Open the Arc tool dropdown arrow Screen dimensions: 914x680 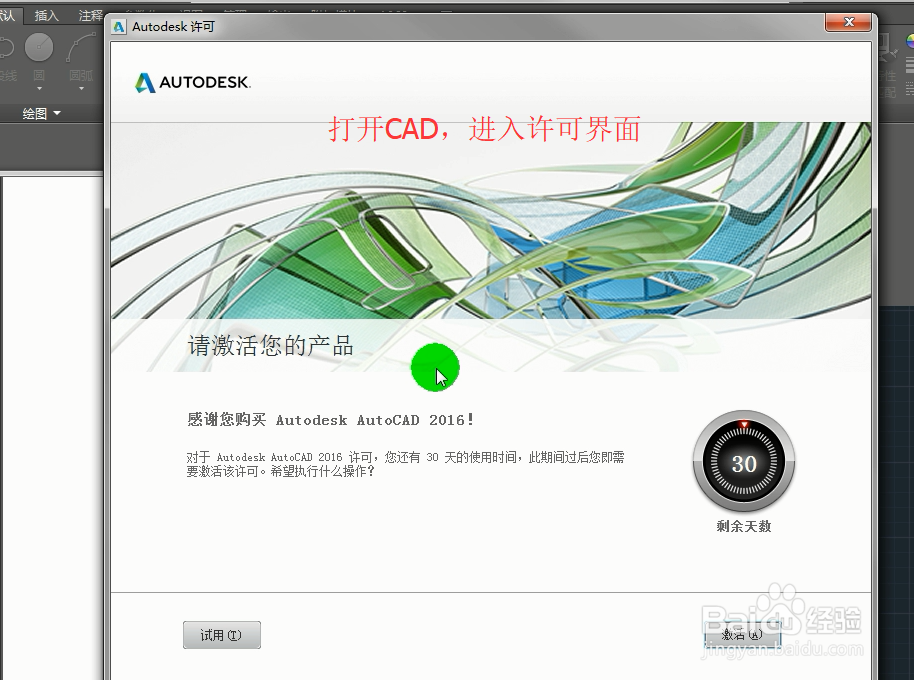[x=81, y=89]
